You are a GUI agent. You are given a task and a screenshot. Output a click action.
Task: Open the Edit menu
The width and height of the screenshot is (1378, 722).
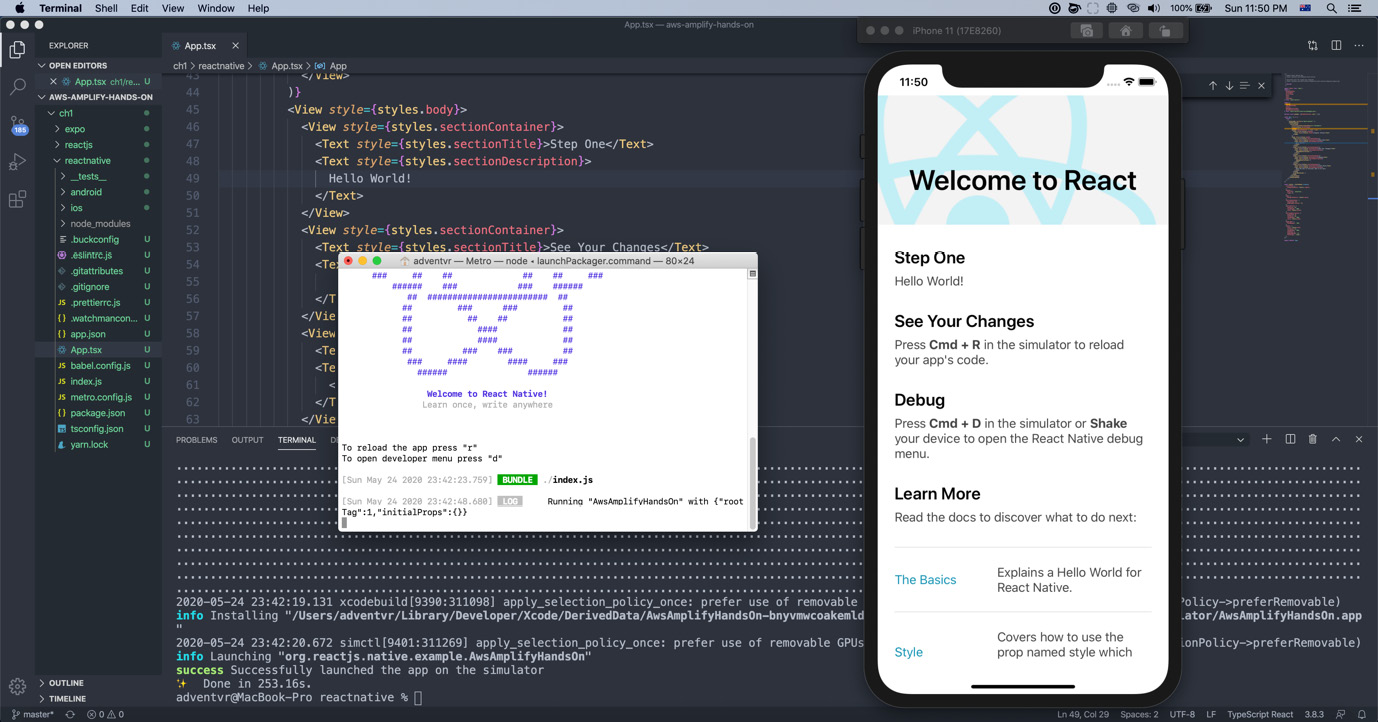(x=139, y=8)
